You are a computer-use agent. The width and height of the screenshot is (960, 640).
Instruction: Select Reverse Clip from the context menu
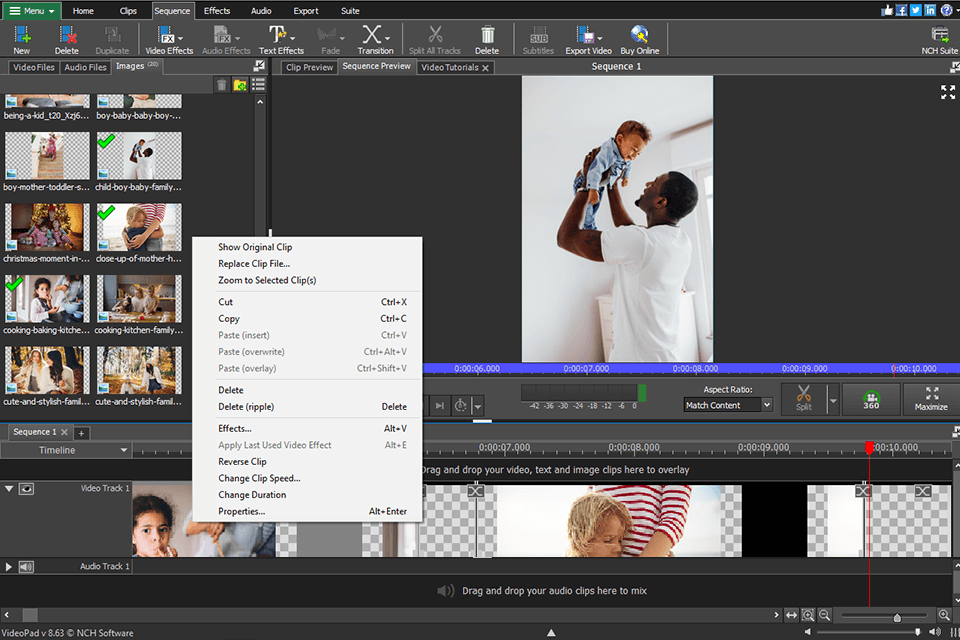tap(245, 462)
